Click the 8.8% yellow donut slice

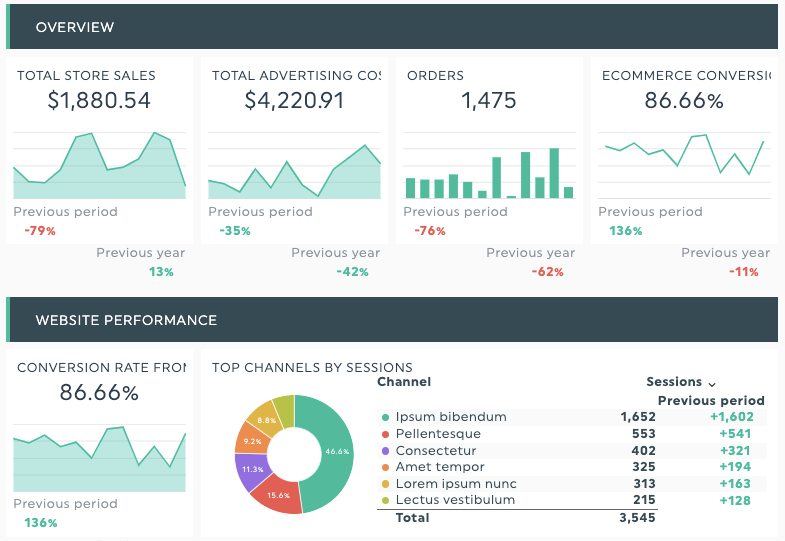[x=266, y=420]
